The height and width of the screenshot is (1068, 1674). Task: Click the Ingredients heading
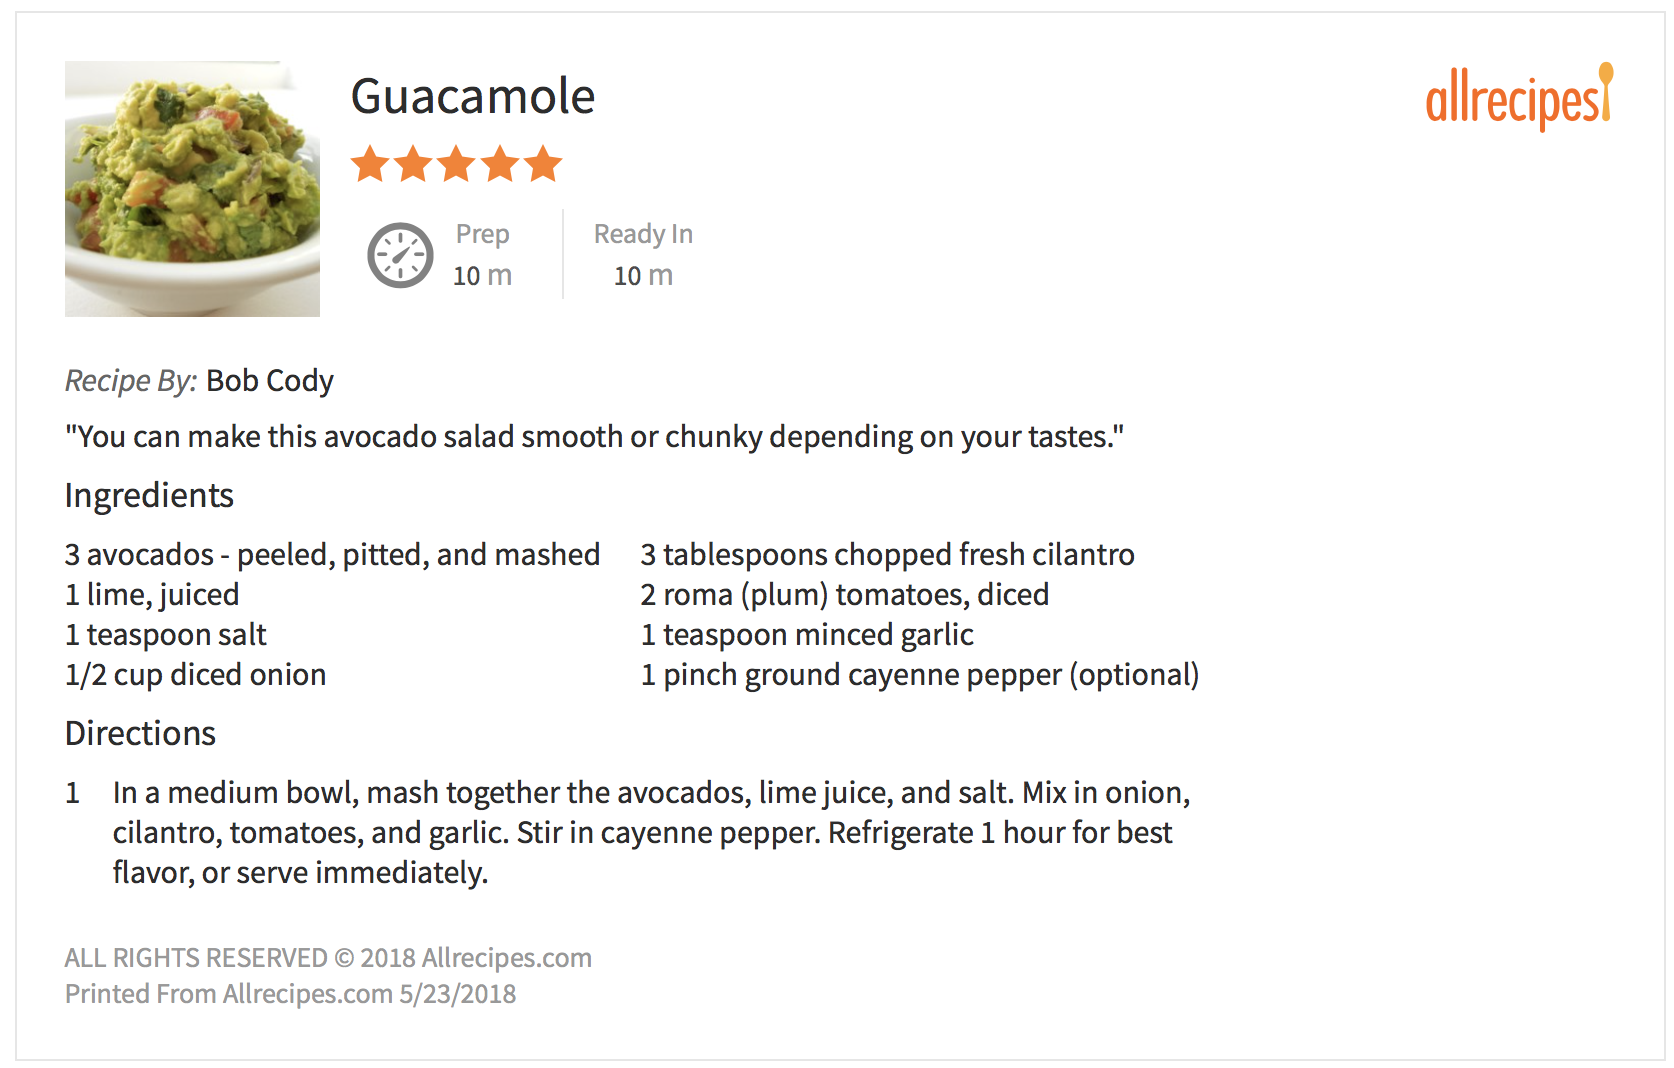(149, 496)
